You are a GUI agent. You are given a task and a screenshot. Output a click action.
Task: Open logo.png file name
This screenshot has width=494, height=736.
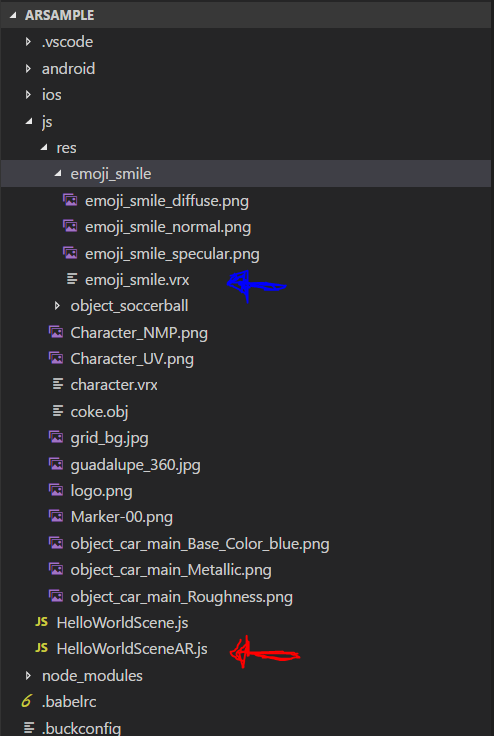click(x=101, y=491)
